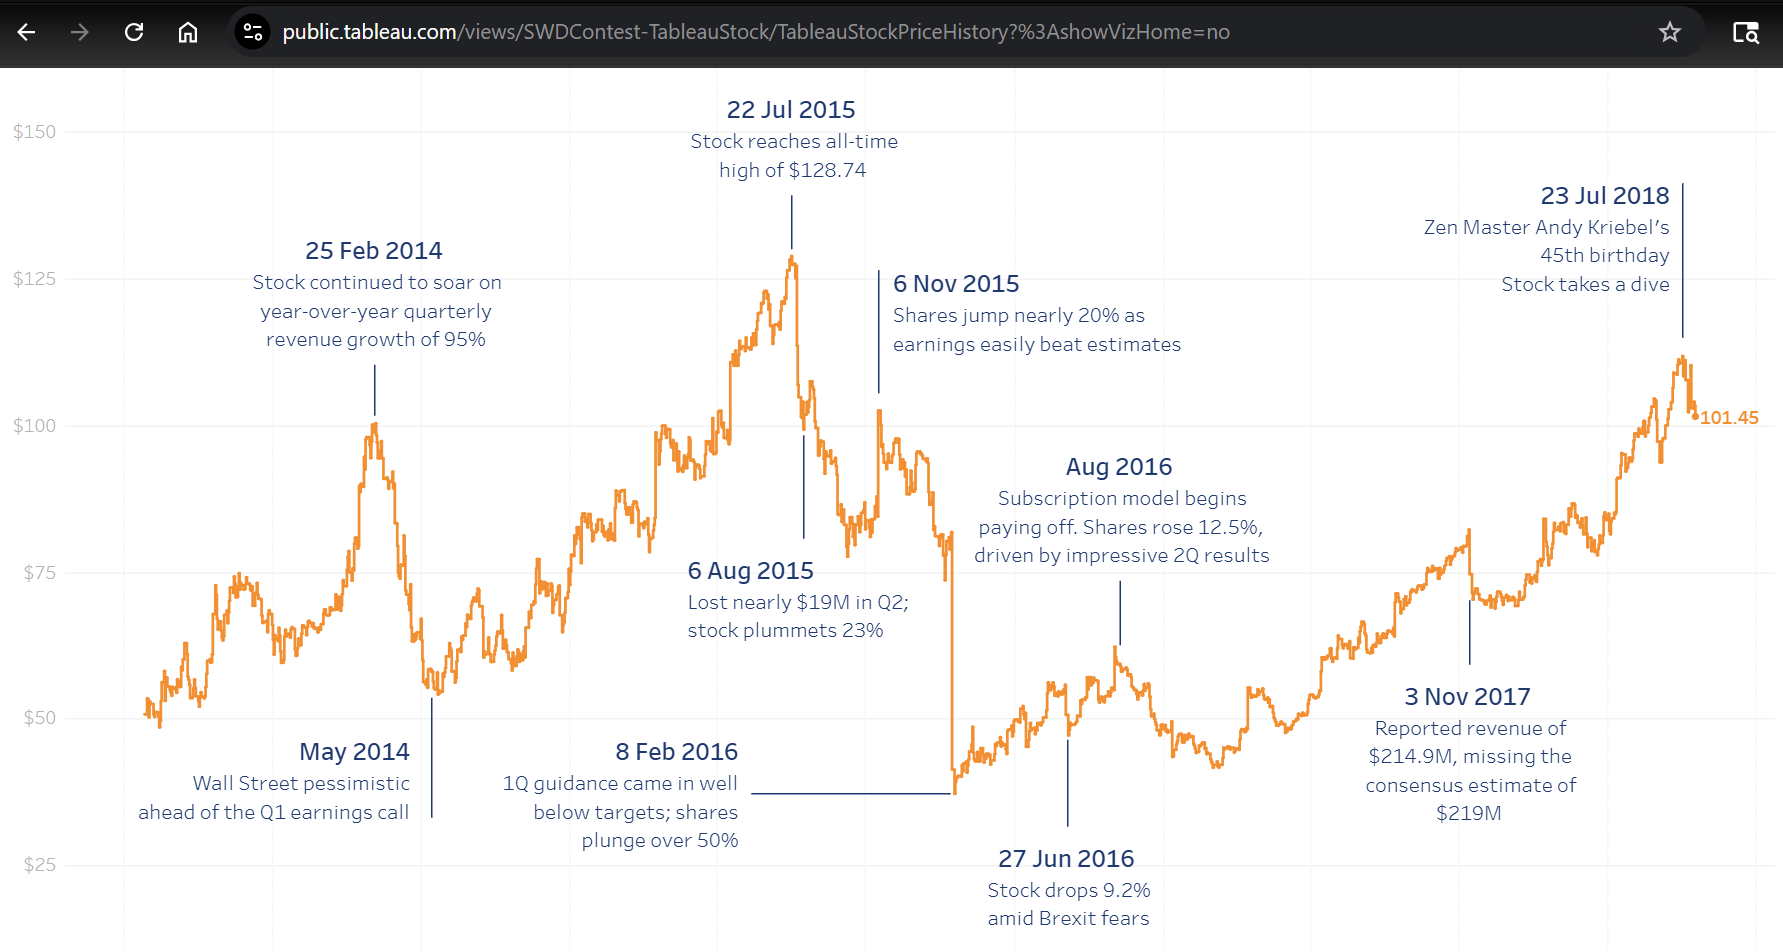Open the search-this-page lens icon
This screenshot has width=1783, height=952.
pyautogui.click(x=1745, y=32)
